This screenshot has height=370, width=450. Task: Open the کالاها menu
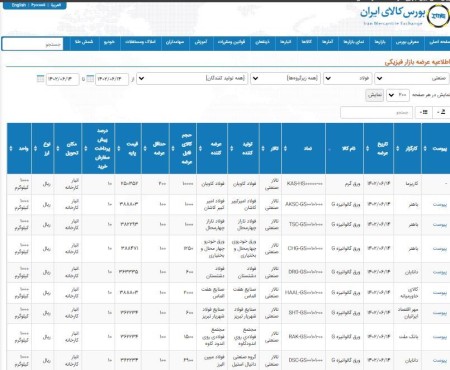306,42
